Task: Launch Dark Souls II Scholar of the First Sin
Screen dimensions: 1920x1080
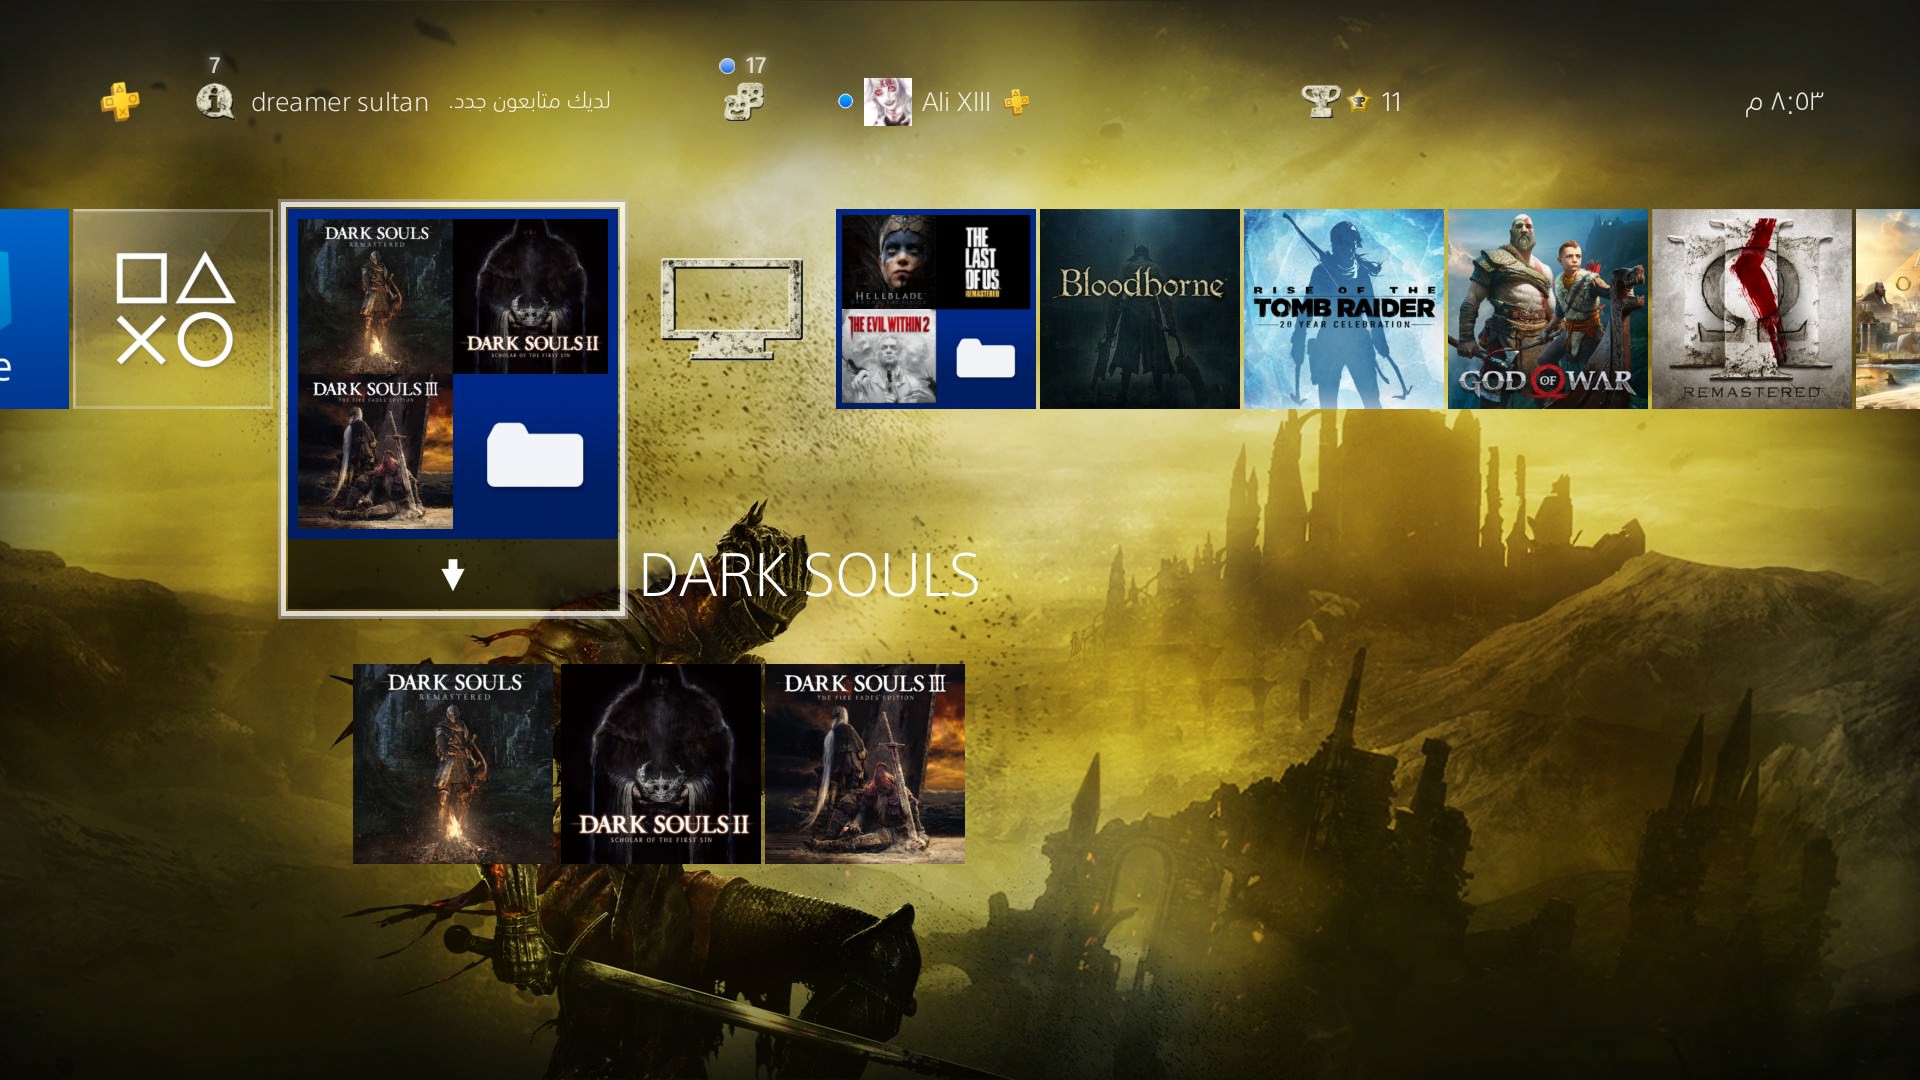Action: [x=661, y=764]
